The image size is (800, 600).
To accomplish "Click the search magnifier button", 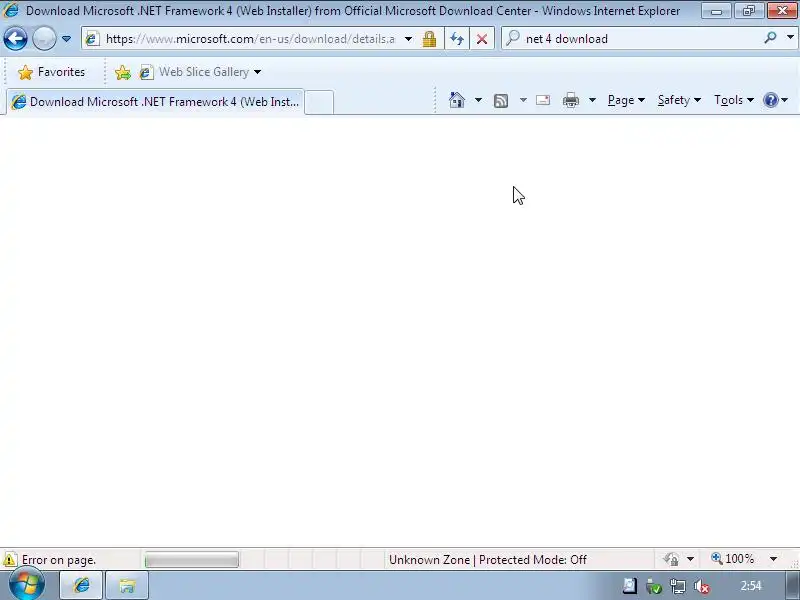I will point(770,38).
